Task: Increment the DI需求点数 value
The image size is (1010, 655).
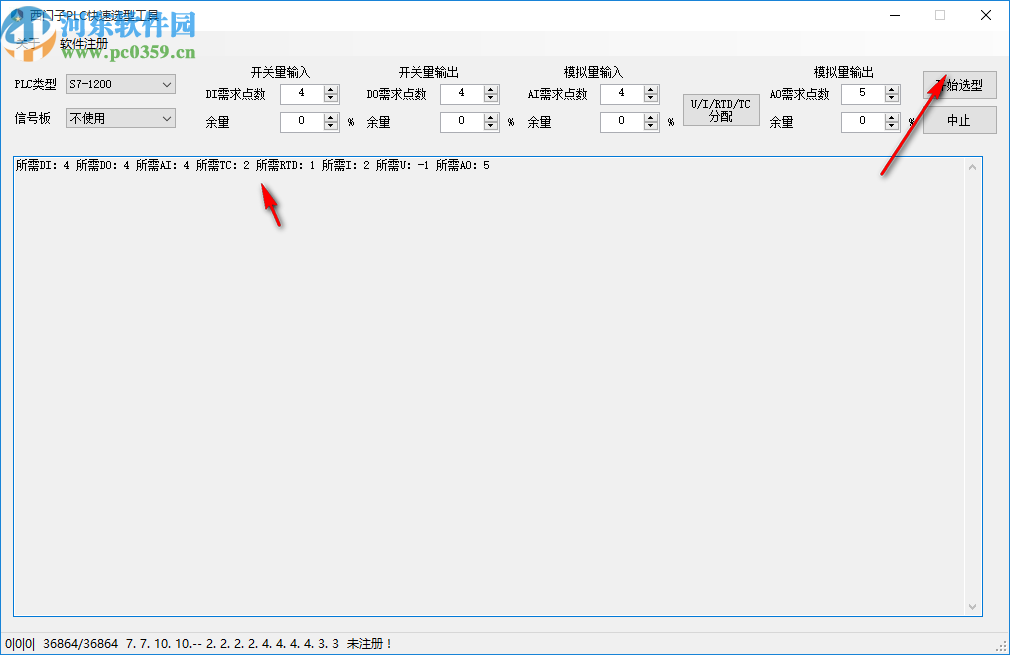Action: pyautogui.click(x=330, y=89)
